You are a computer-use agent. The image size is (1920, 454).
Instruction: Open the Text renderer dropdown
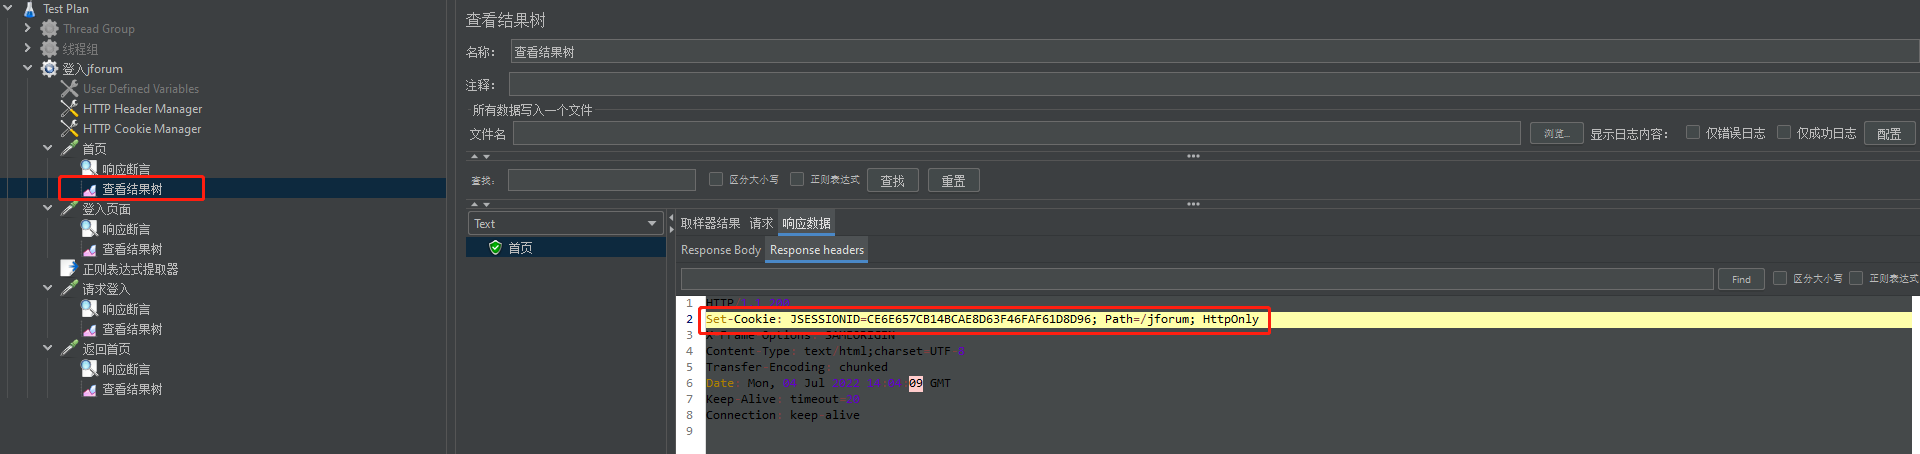pyautogui.click(x=565, y=223)
